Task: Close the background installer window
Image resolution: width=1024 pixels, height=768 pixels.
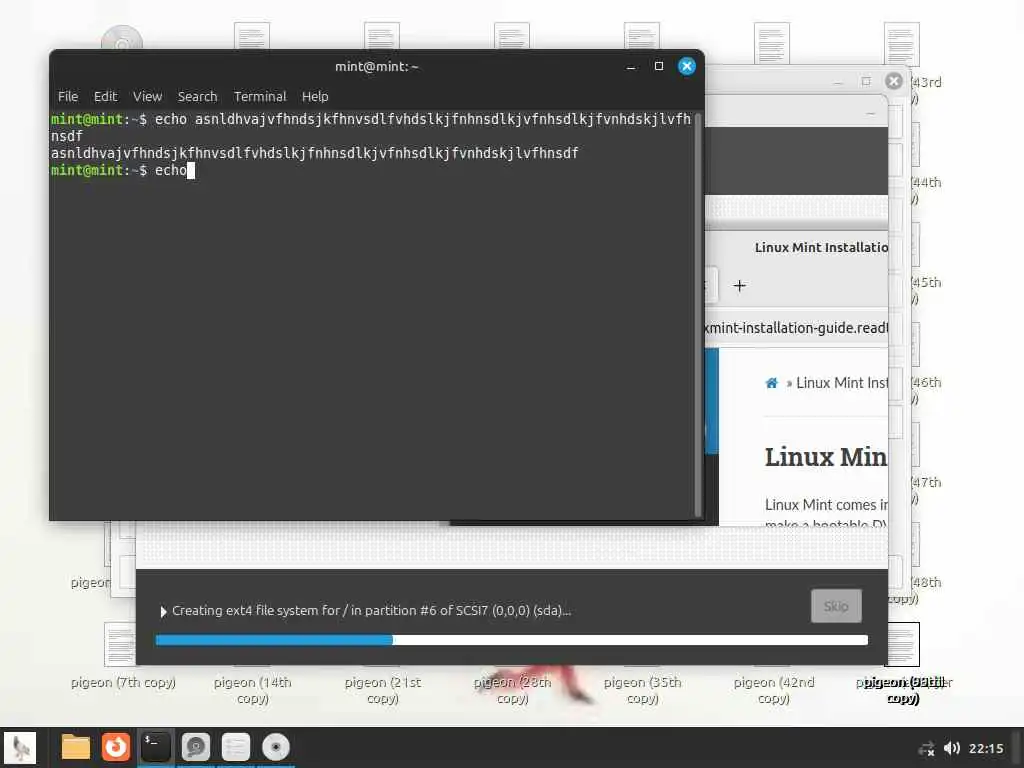Action: click(894, 81)
